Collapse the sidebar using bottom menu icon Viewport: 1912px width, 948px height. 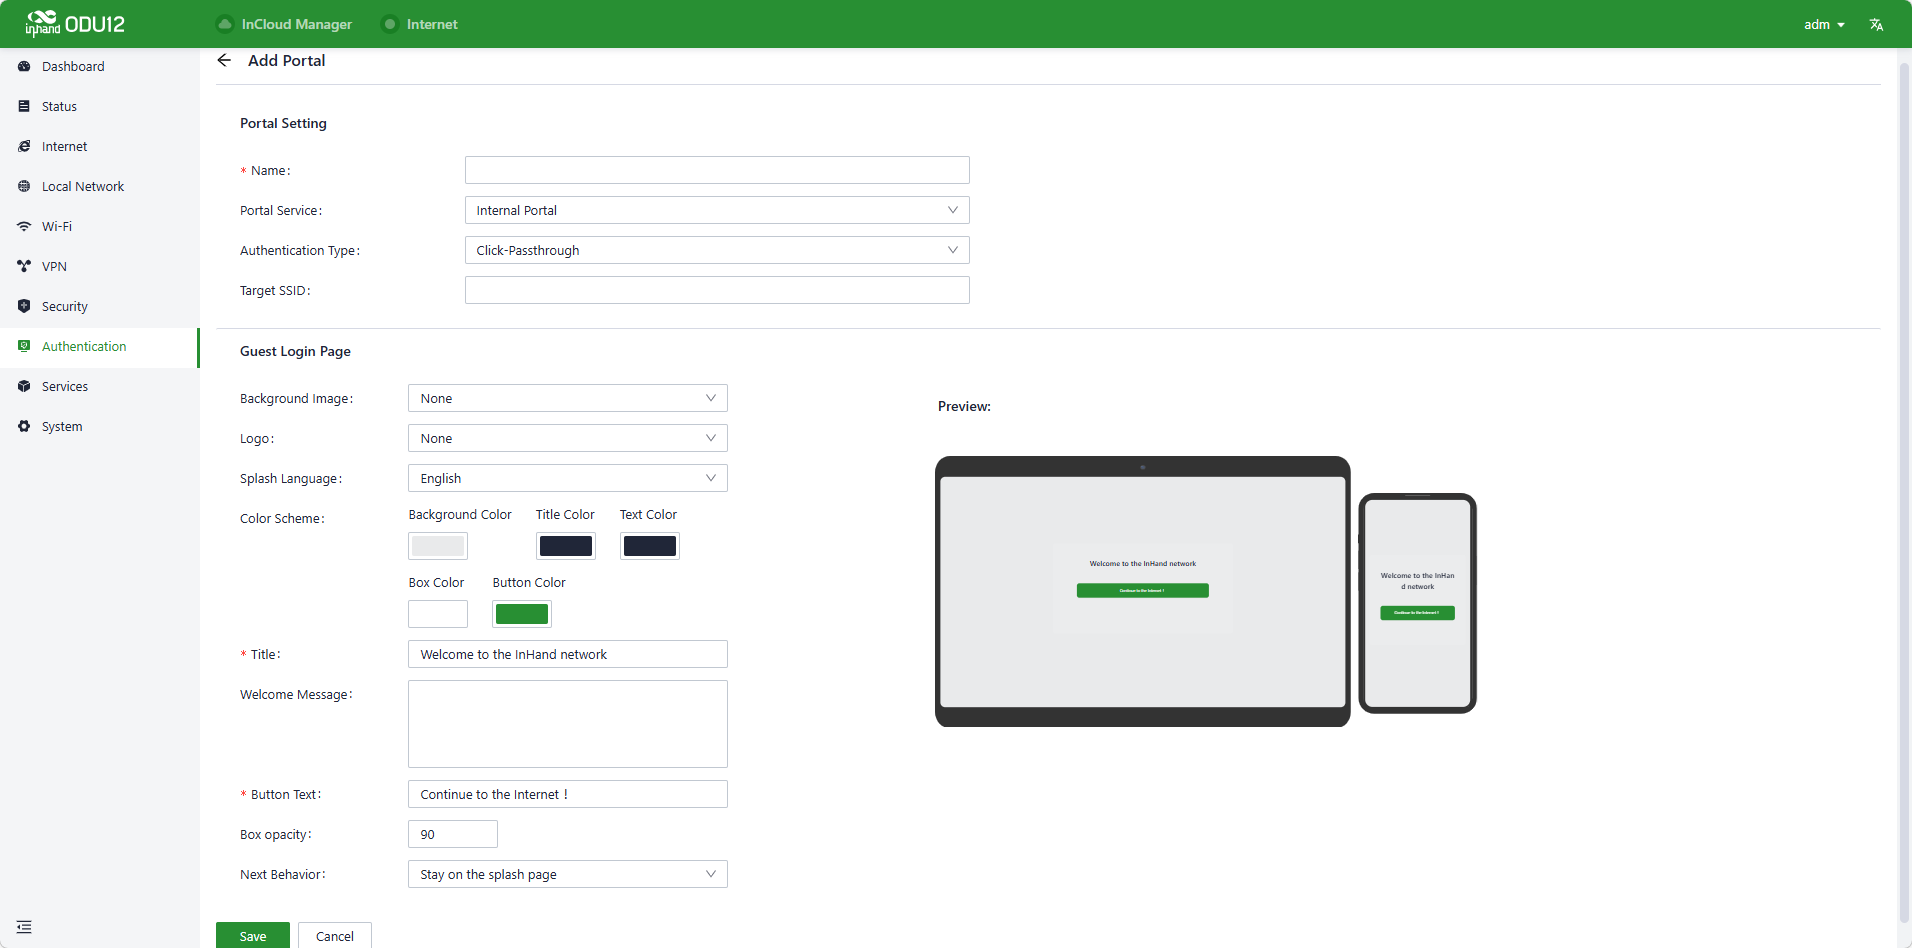click(x=24, y=927)
